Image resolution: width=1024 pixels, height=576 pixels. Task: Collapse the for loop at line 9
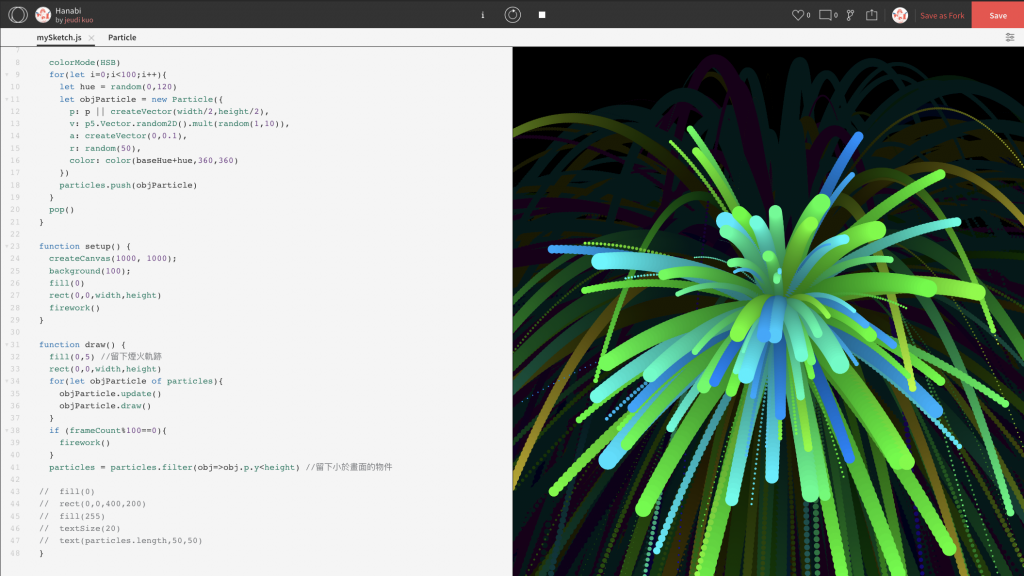pyautogui.click(x=7, y=74)
